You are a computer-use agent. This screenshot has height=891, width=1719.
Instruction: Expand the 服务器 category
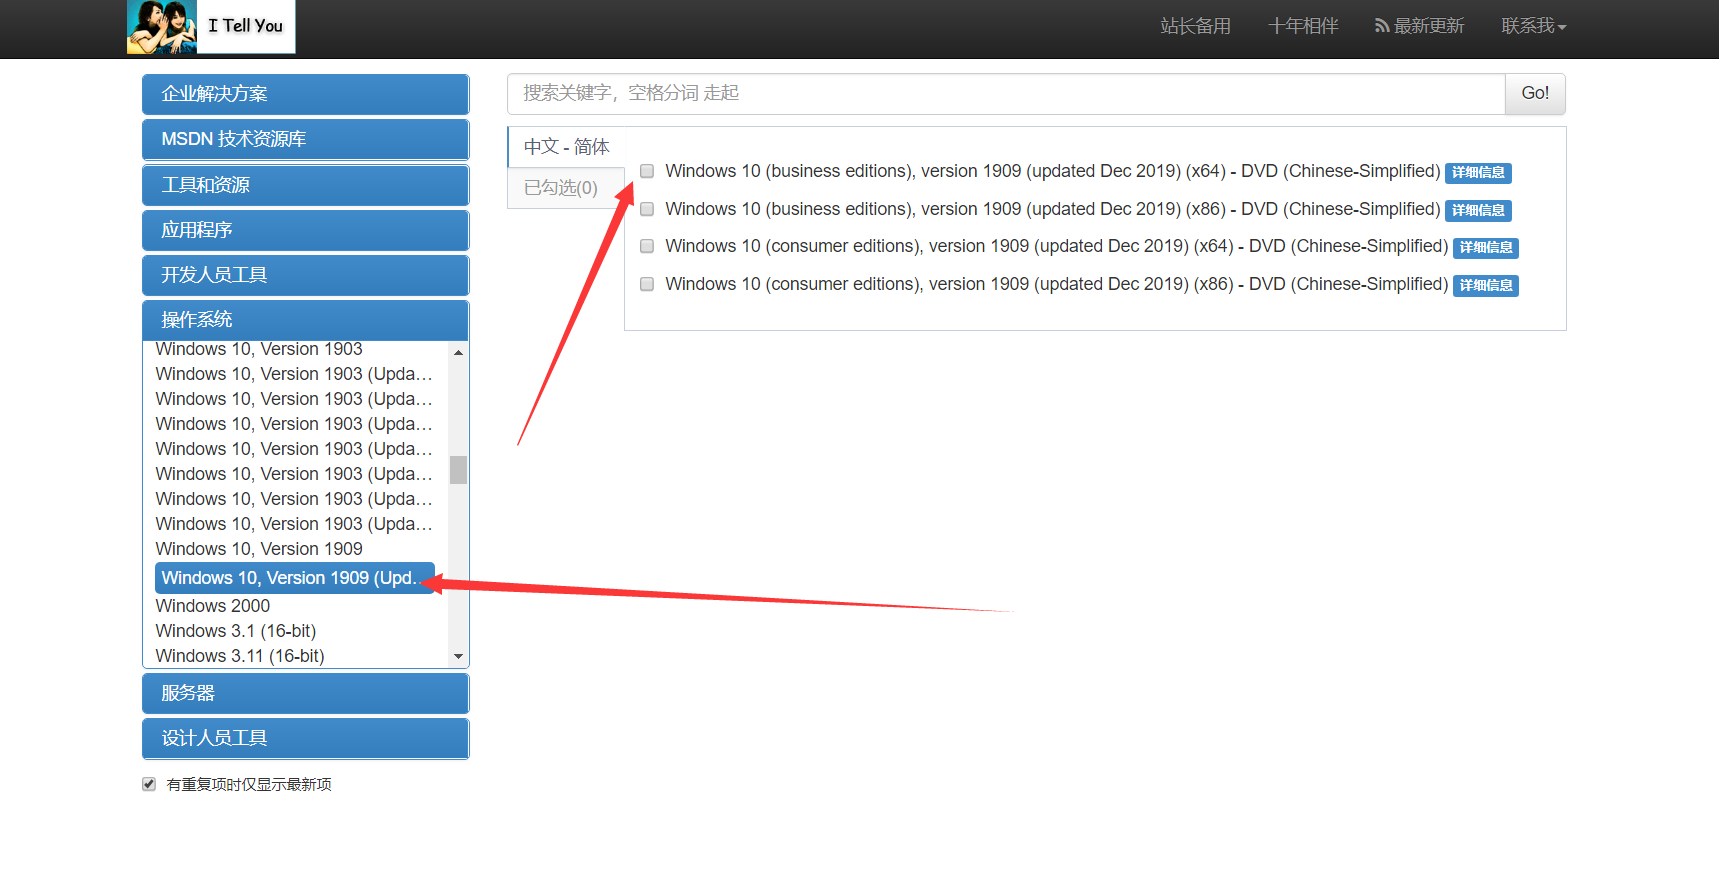(x=305, y=693)
